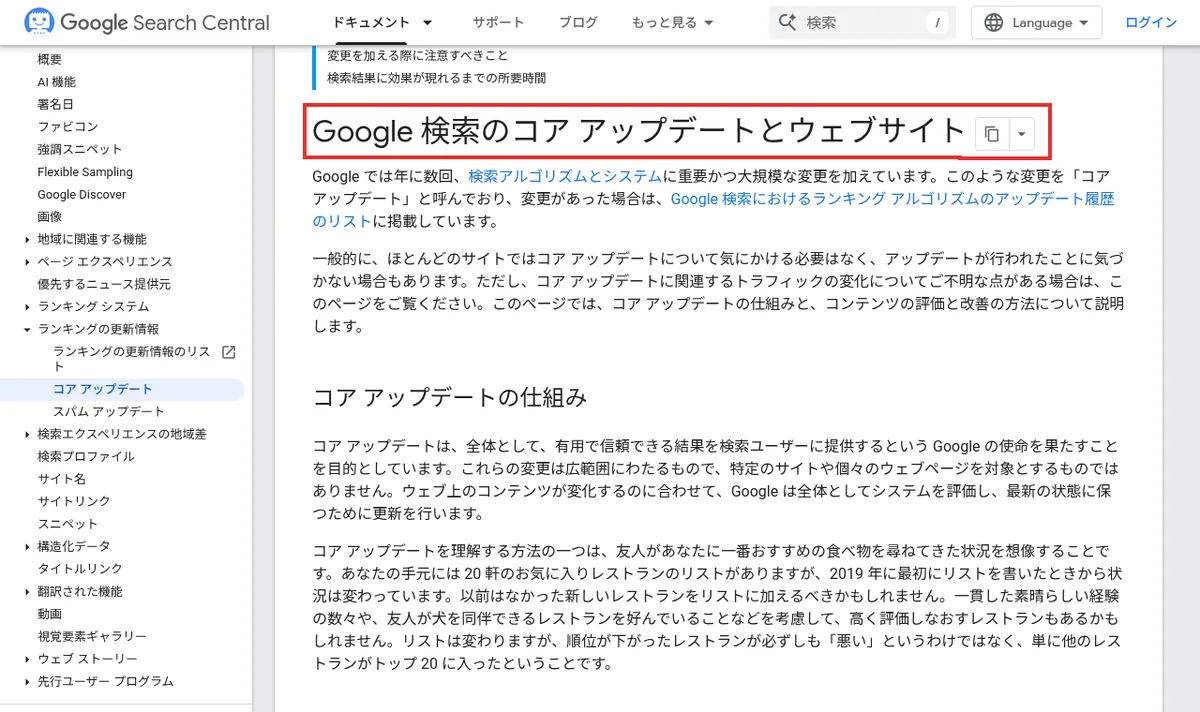The height and width of the screenshot is (712, 1200).
Task: Expand 検索エクスペリエンスの地域差 section
Action: coord(26,434)
